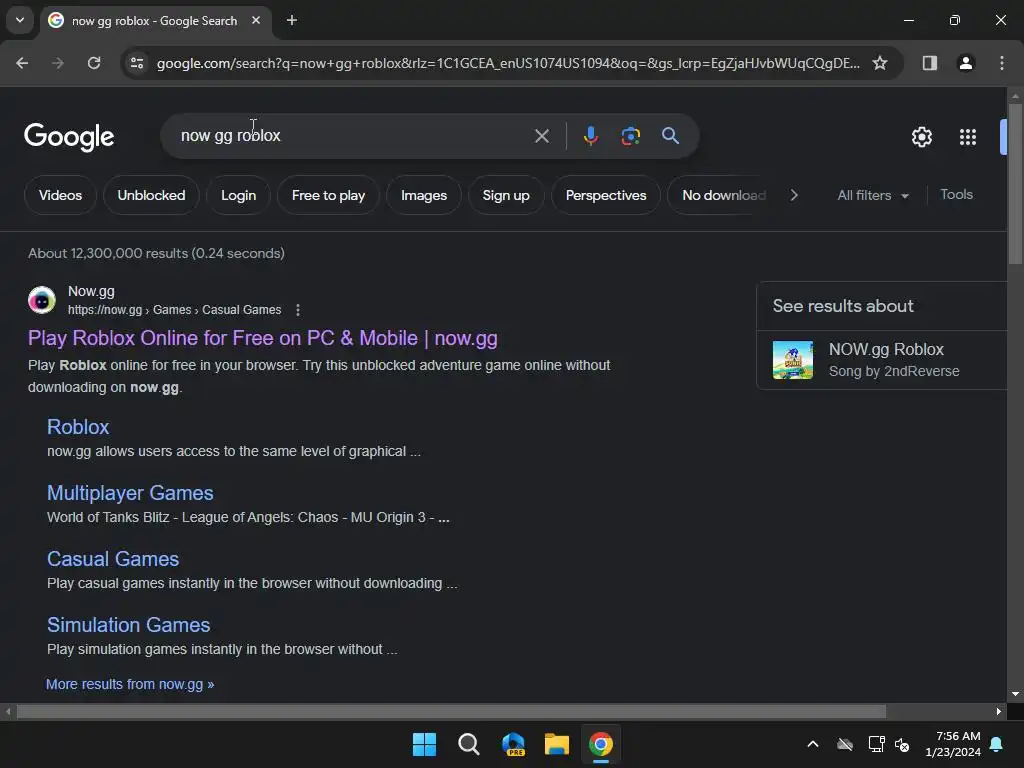Open a new browser tab
The height and width of the screenshot is (768, 1024).
point(292,20)
